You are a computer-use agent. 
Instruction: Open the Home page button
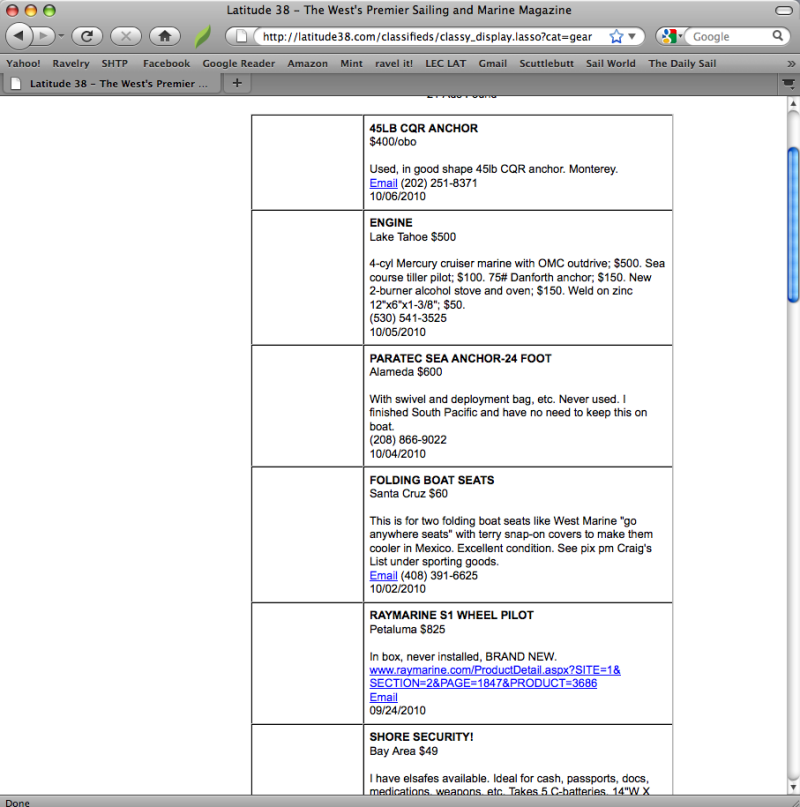tap(165, 36)
